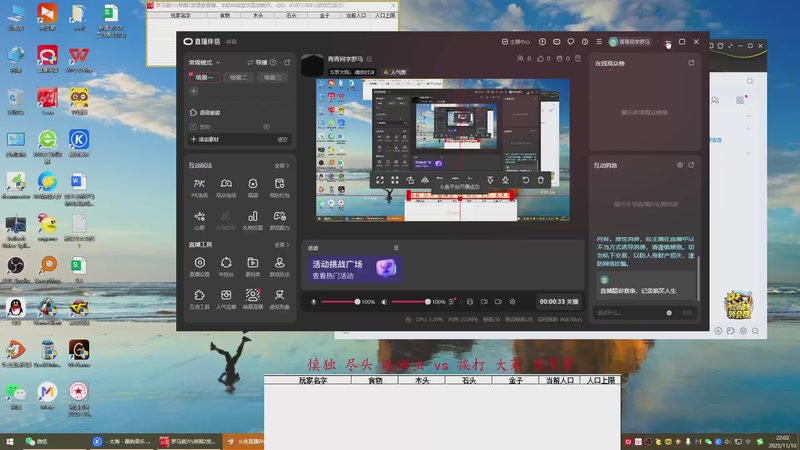Click the chat message input field
800x450 pixels.
click(x=629, y=313)
